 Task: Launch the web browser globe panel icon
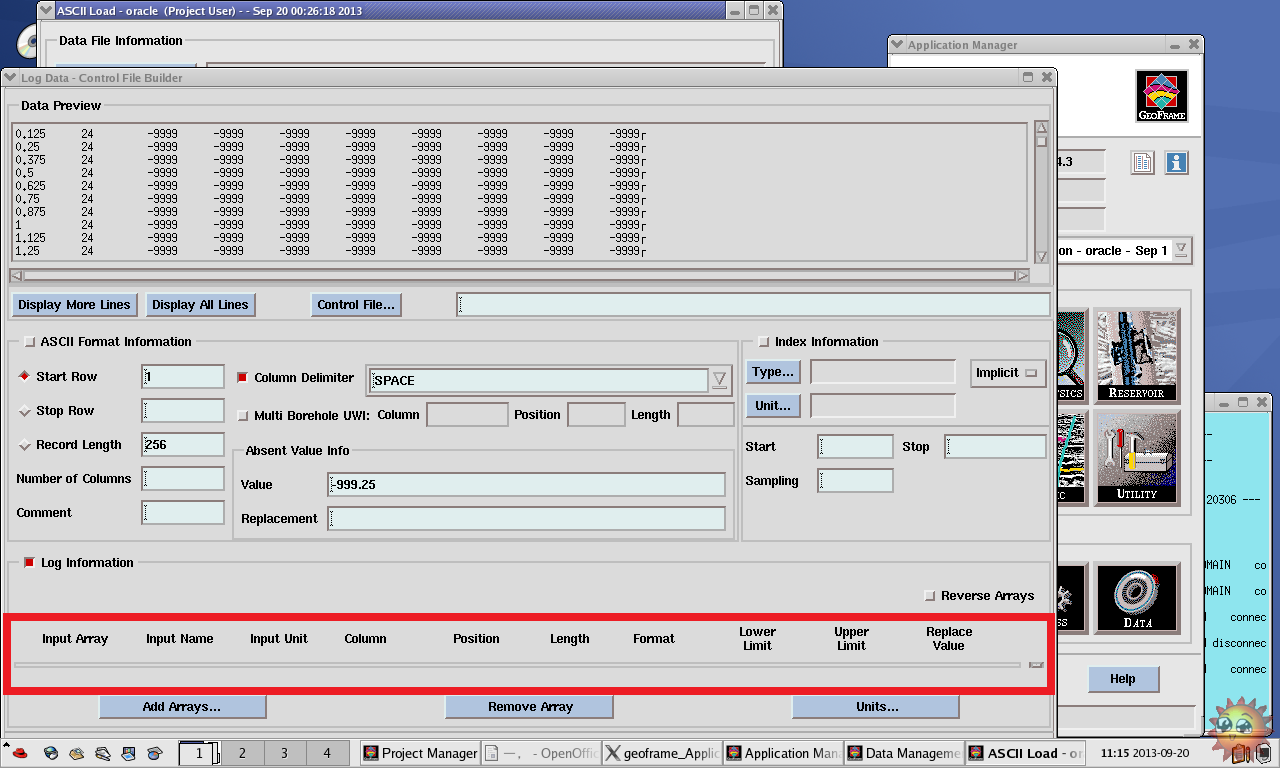51,753
